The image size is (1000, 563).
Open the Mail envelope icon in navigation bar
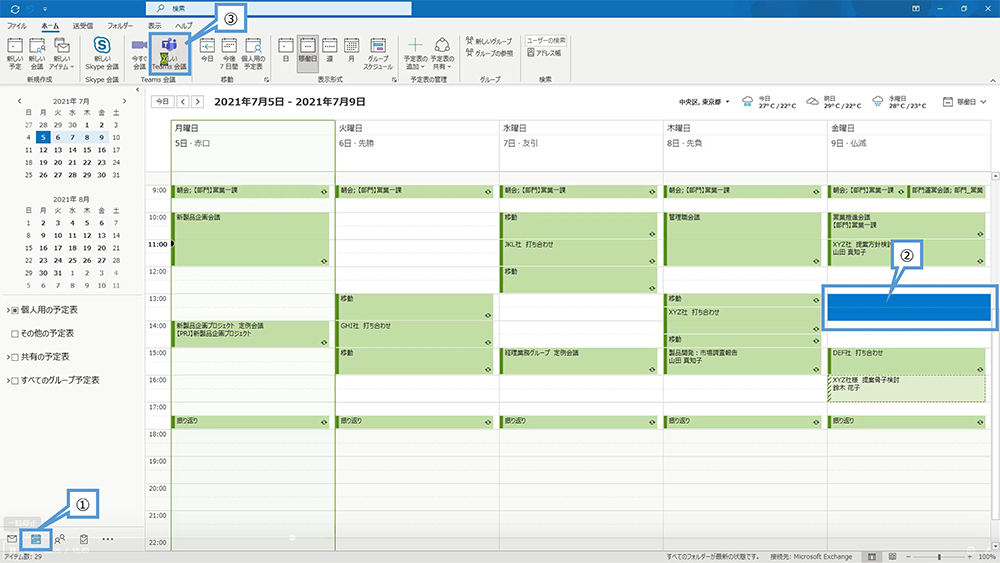(12, 539)
